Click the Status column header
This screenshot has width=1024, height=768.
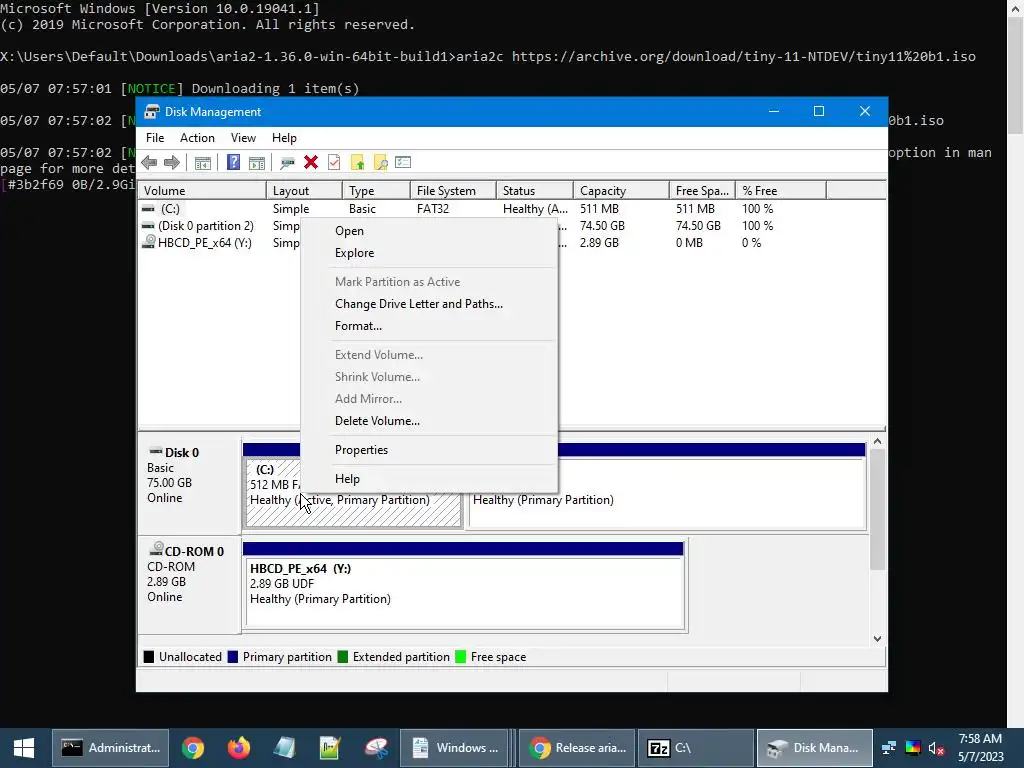tap(535, 191)
